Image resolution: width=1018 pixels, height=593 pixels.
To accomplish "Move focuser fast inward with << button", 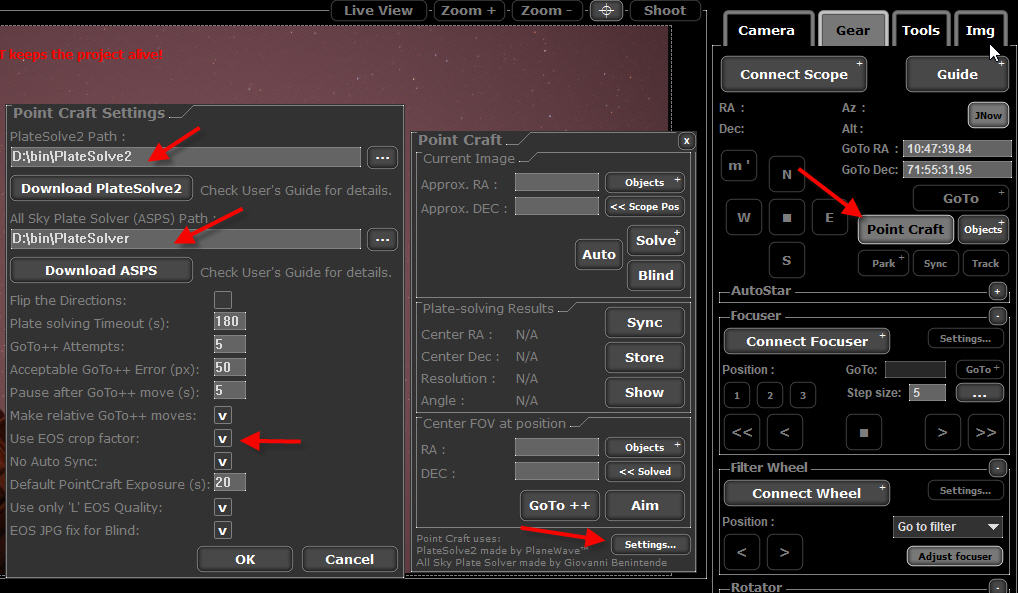I will [x=742, y=432].
